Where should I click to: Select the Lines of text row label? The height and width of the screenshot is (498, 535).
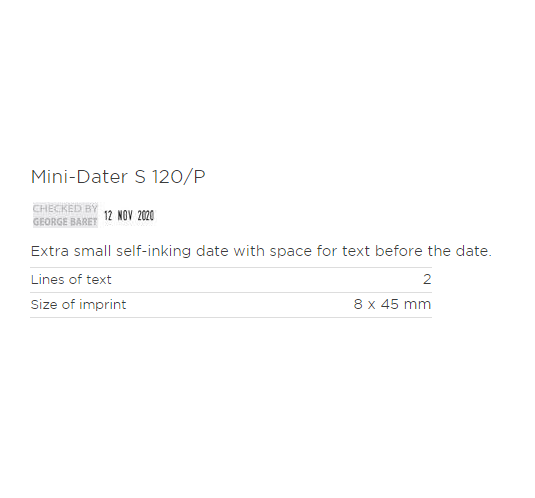tap(71, 280)
